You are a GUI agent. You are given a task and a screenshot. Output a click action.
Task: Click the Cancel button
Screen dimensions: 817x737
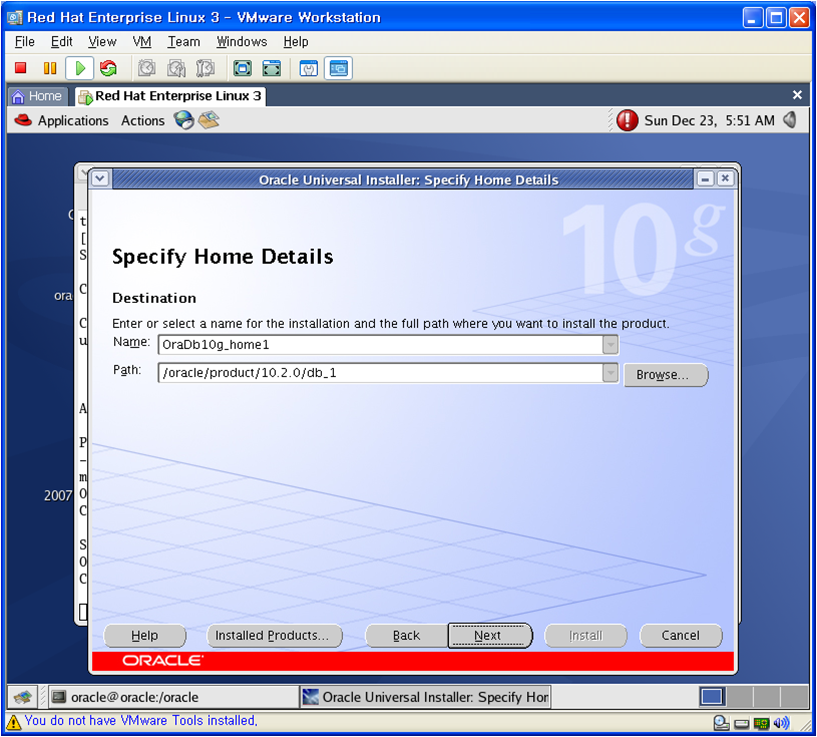tap(680, 635)
